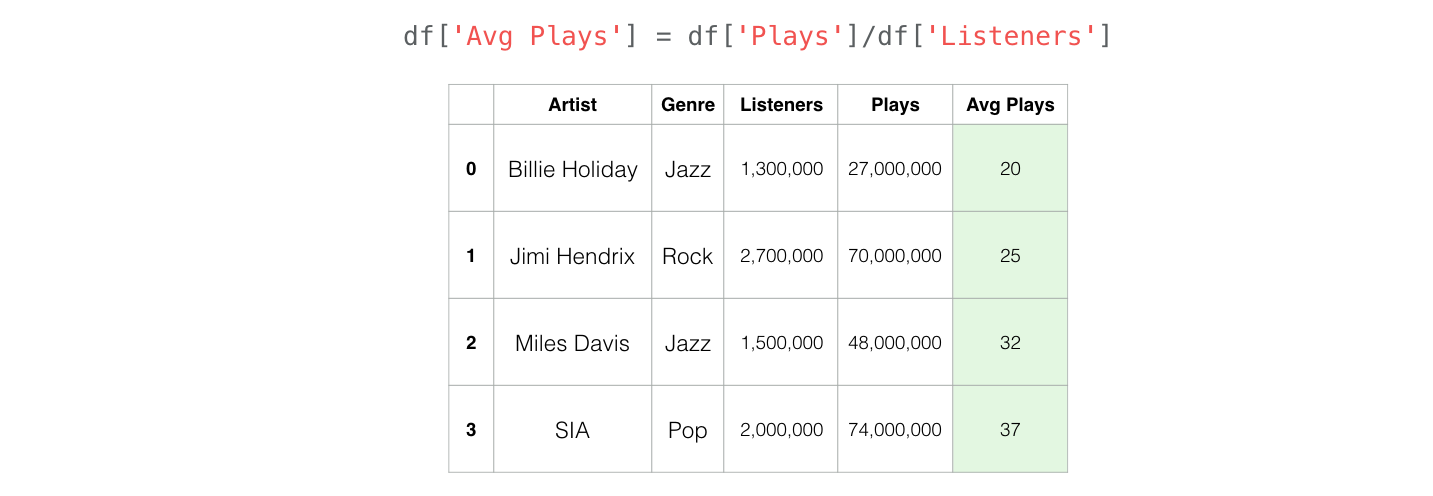This screenshot has width=1433, height=496.
Task: Select the Jimi Hendrix artist cell
Action: (572, 256)
